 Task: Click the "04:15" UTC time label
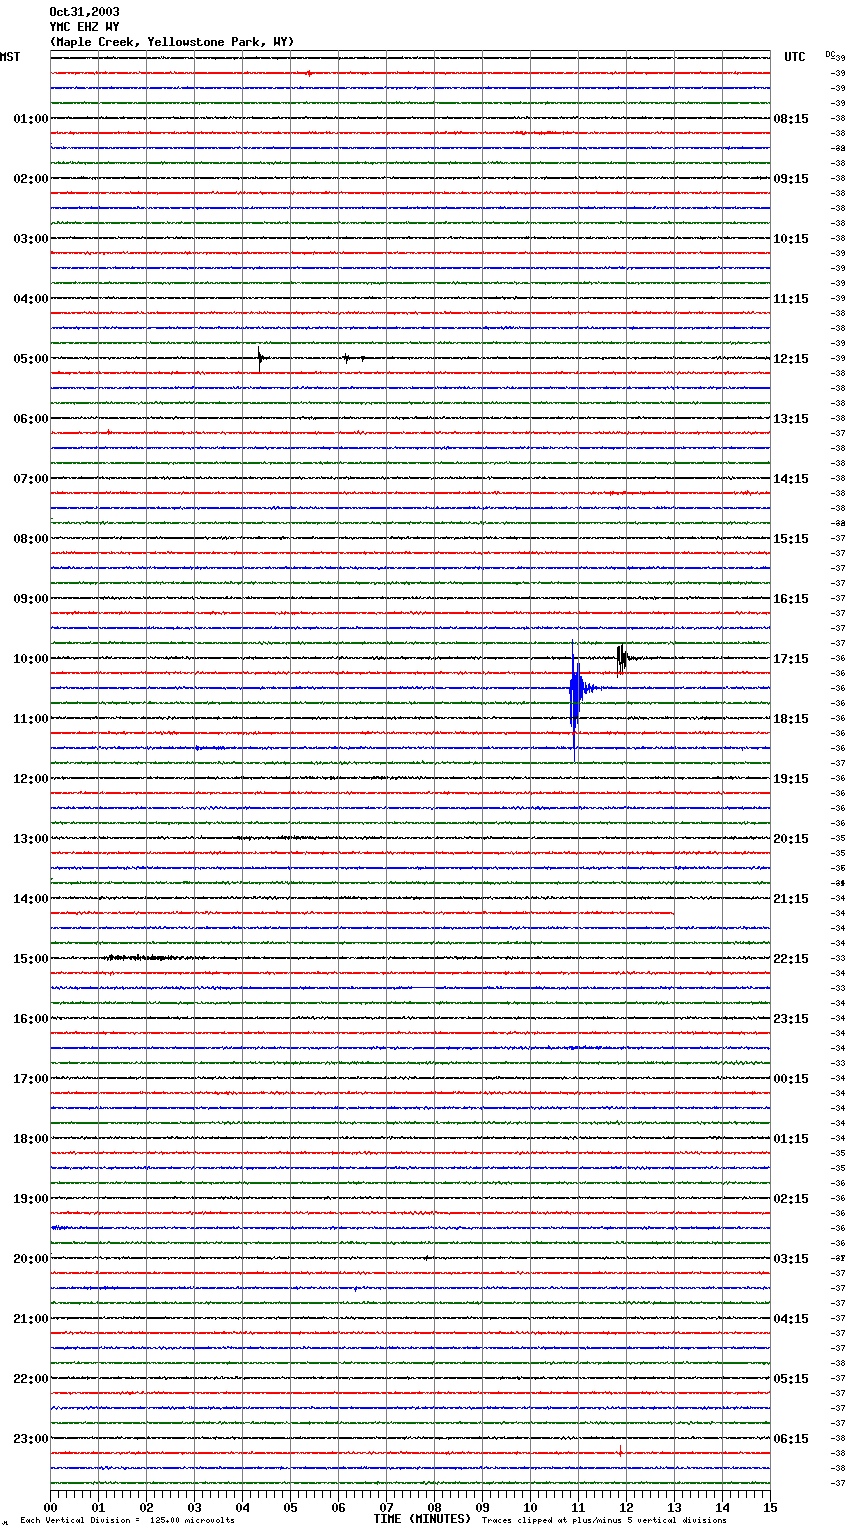791,1319
